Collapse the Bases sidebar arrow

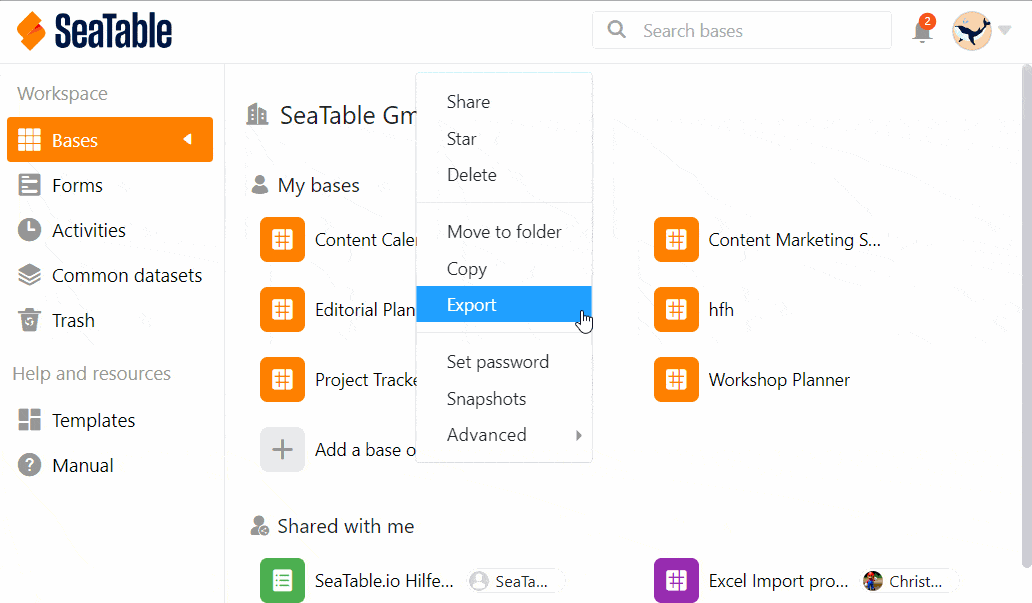187,140
